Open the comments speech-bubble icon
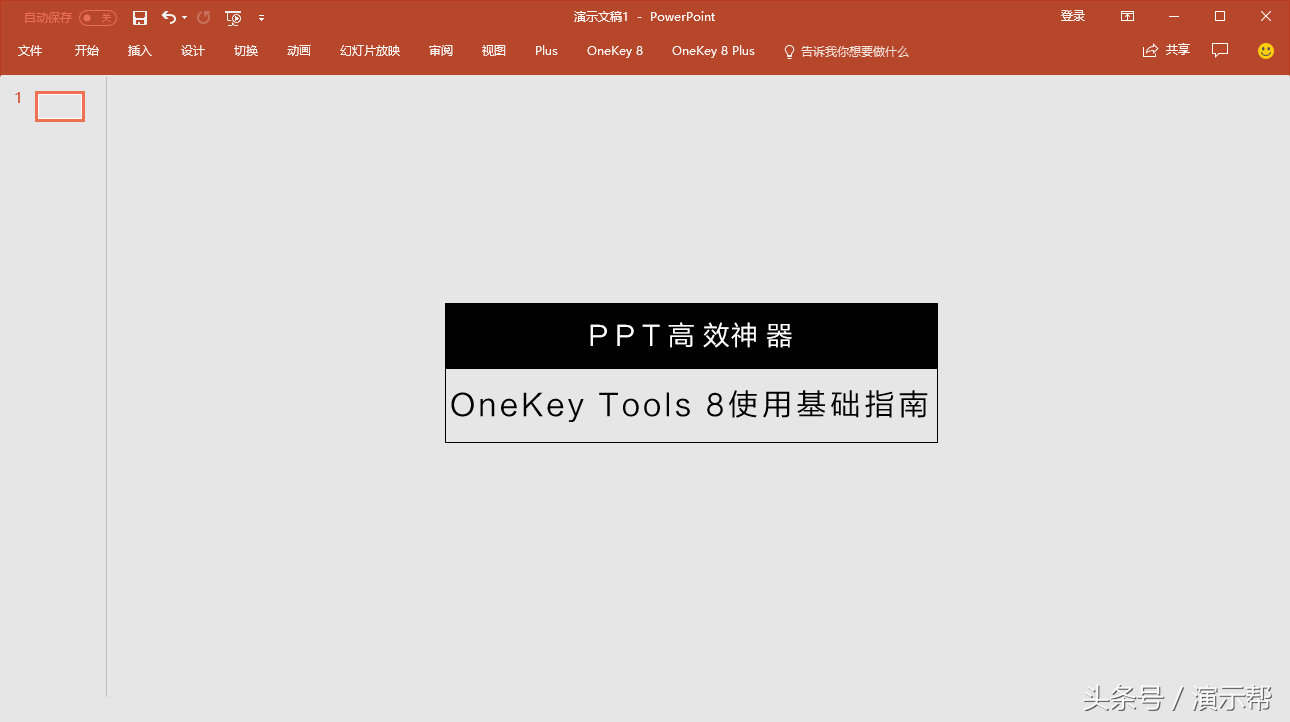Screen dimensions: 1290x722 (x=1220, y=50)
